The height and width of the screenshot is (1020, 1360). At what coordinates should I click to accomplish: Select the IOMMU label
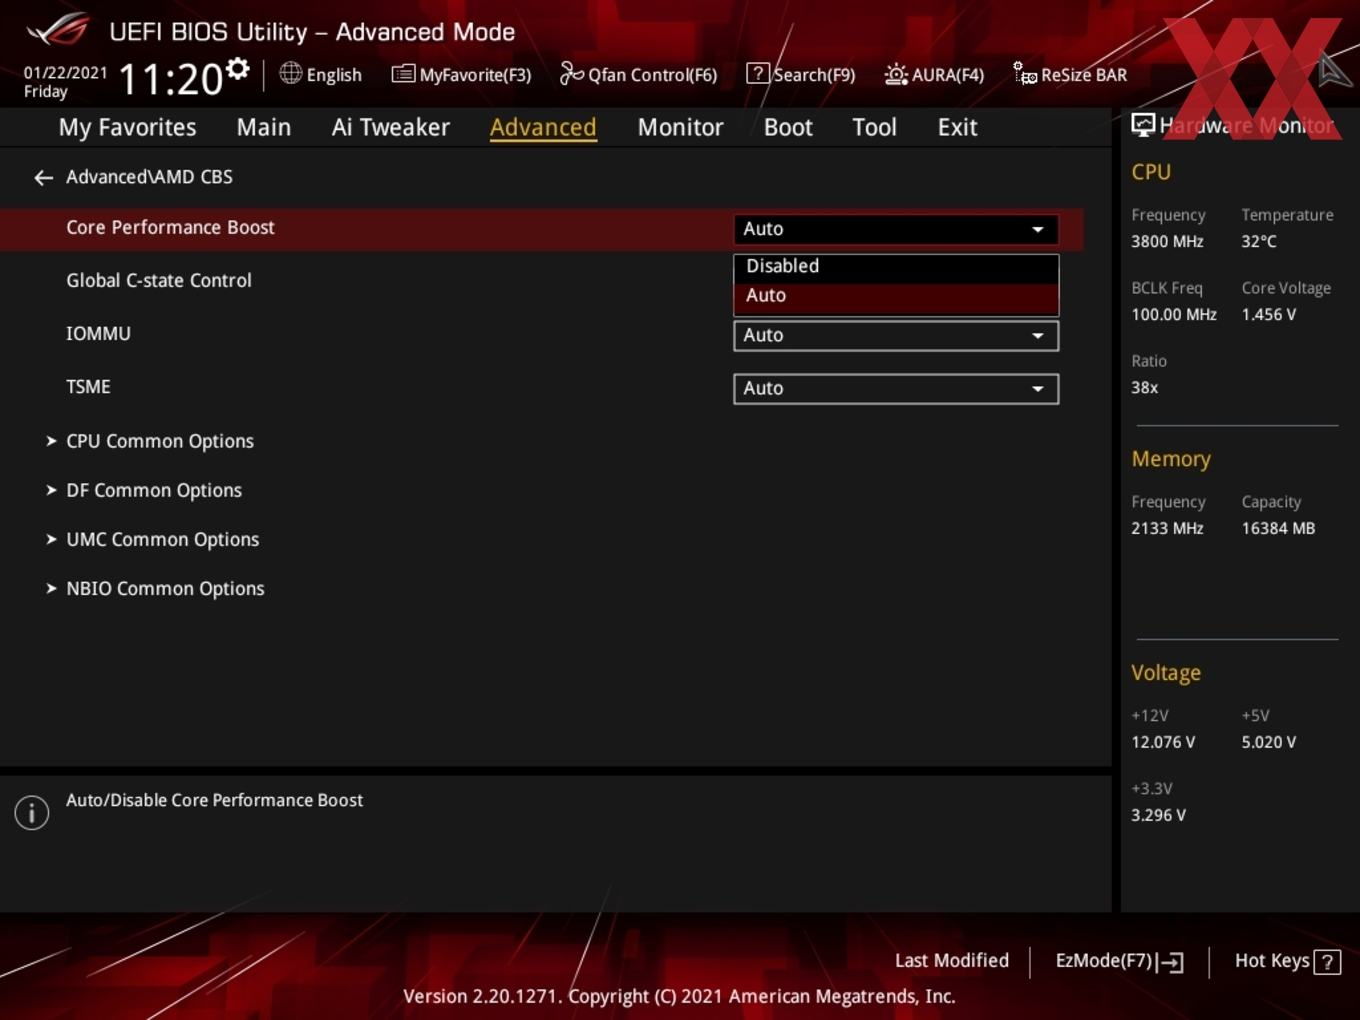(98, 334)
